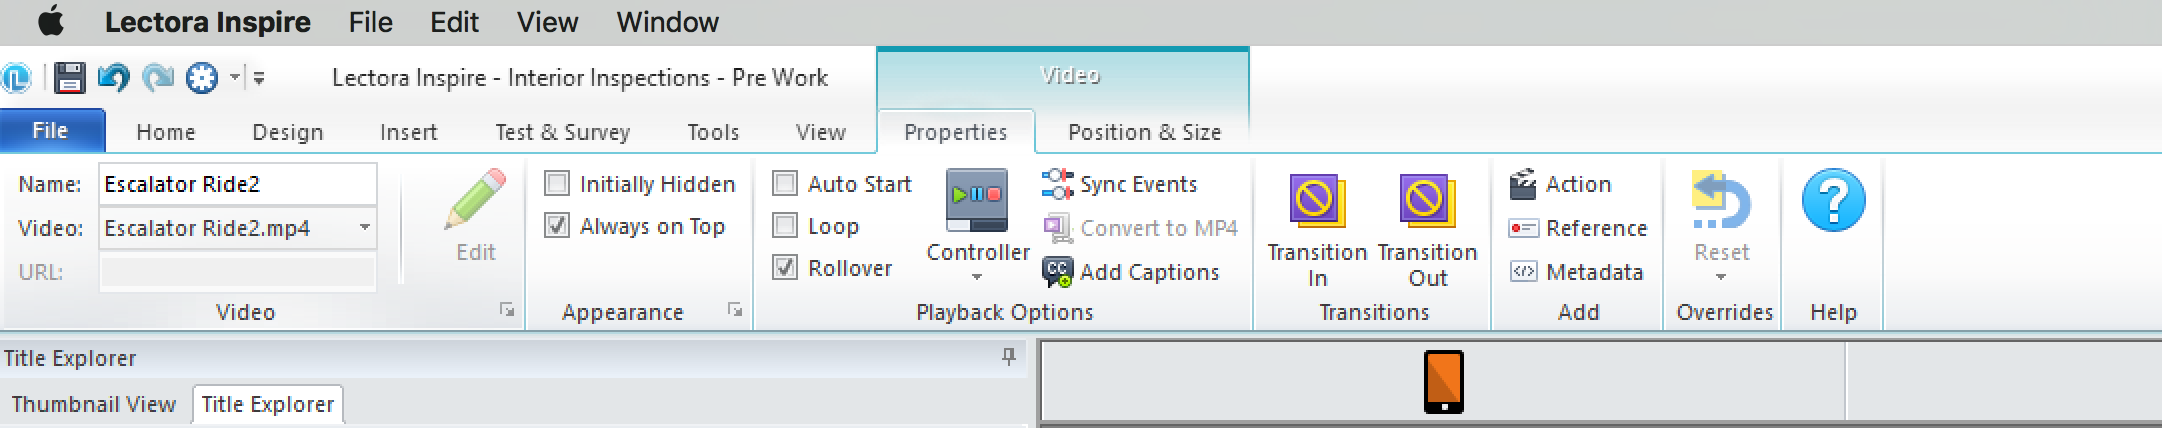Click the Undo arrow icon
2162x428 pixels.
114,77
